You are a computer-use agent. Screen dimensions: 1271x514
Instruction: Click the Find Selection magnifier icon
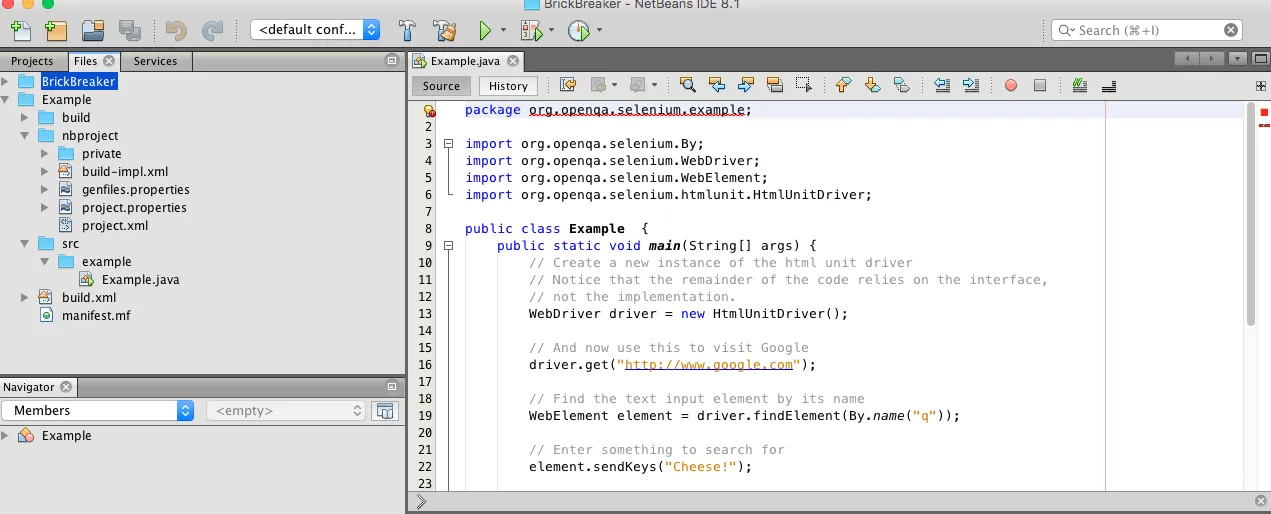(x=687, y=85)
